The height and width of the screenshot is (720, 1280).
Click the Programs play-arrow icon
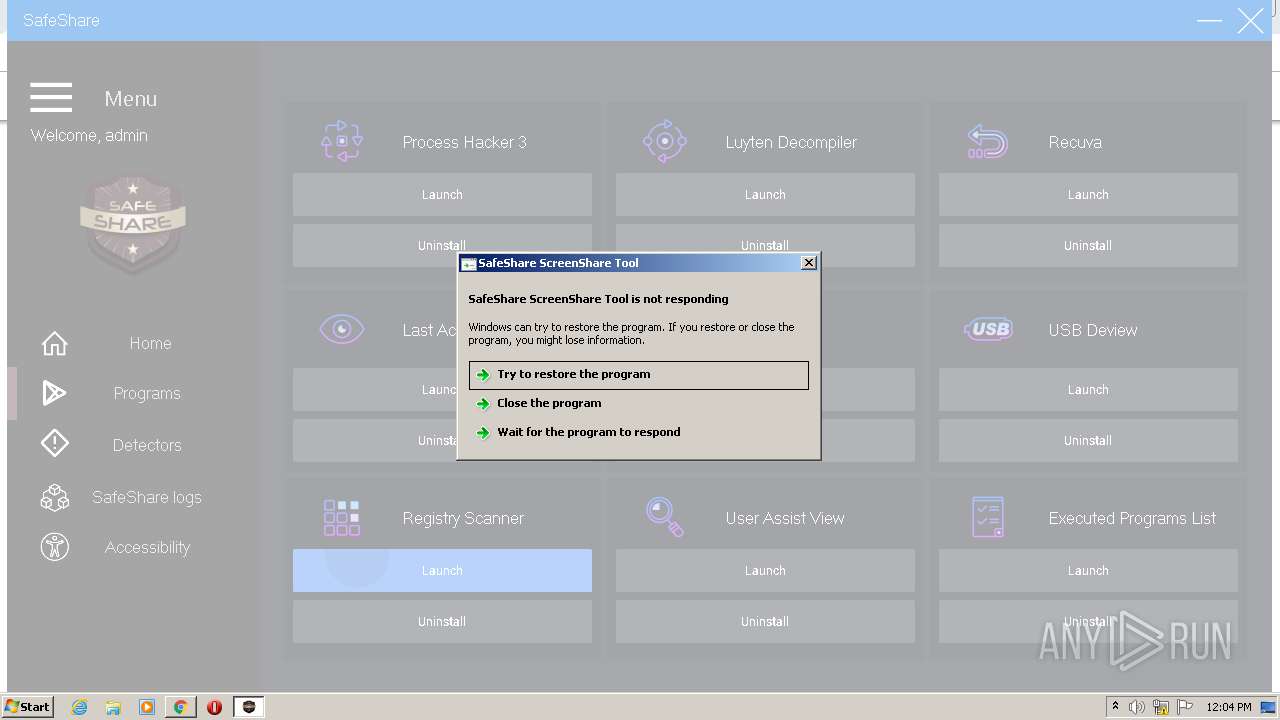click(54, 393)
